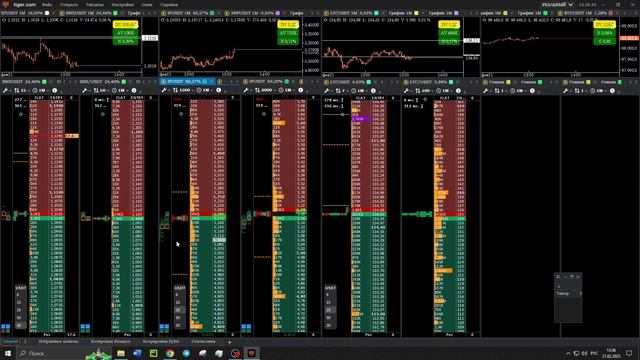This screenshot has width=640, height=360.
Task: Click the Windows Start button
Action: 7,353
